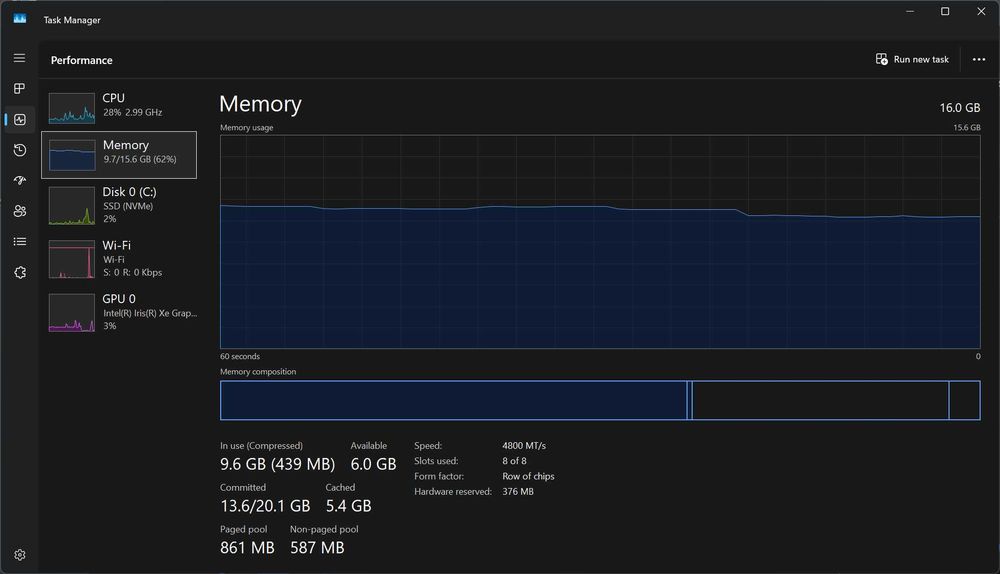This screenshot has width=1000, height=574.
Task: Click the Paged pool value 861 MB
Action: 247,548
